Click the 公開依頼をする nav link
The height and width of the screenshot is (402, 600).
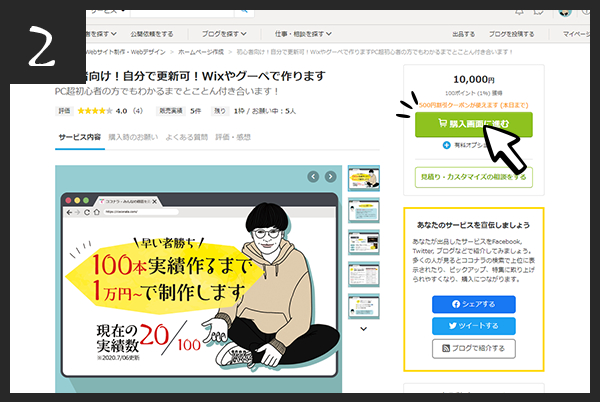pyautogui.click(x=152, y=34)
